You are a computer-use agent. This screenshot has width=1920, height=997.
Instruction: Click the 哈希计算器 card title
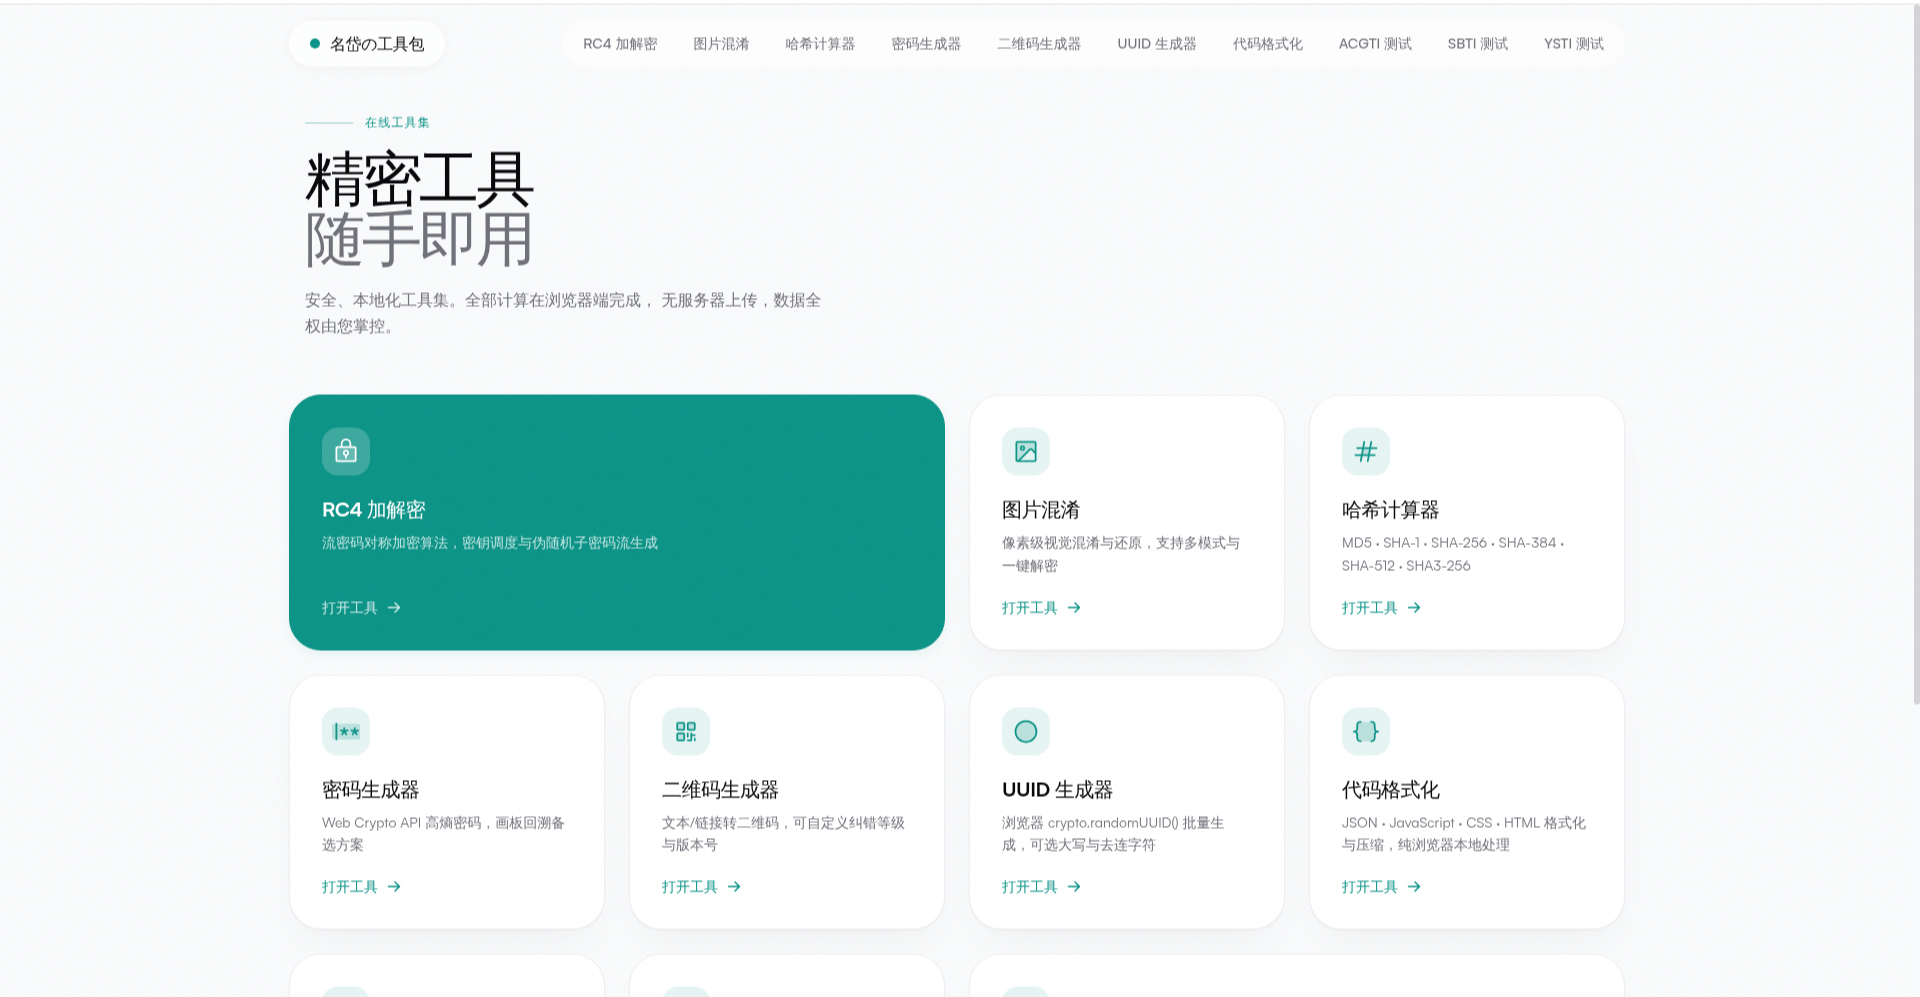tap(1390, 510)
